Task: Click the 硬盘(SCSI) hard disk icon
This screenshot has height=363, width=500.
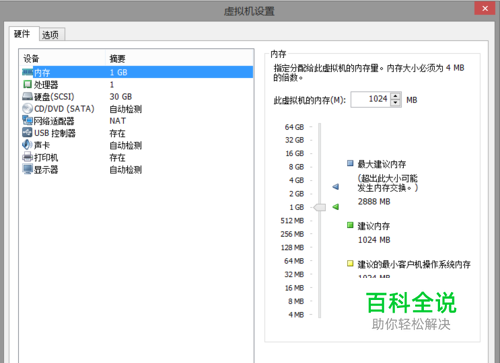Action: (x=27, y=97)
